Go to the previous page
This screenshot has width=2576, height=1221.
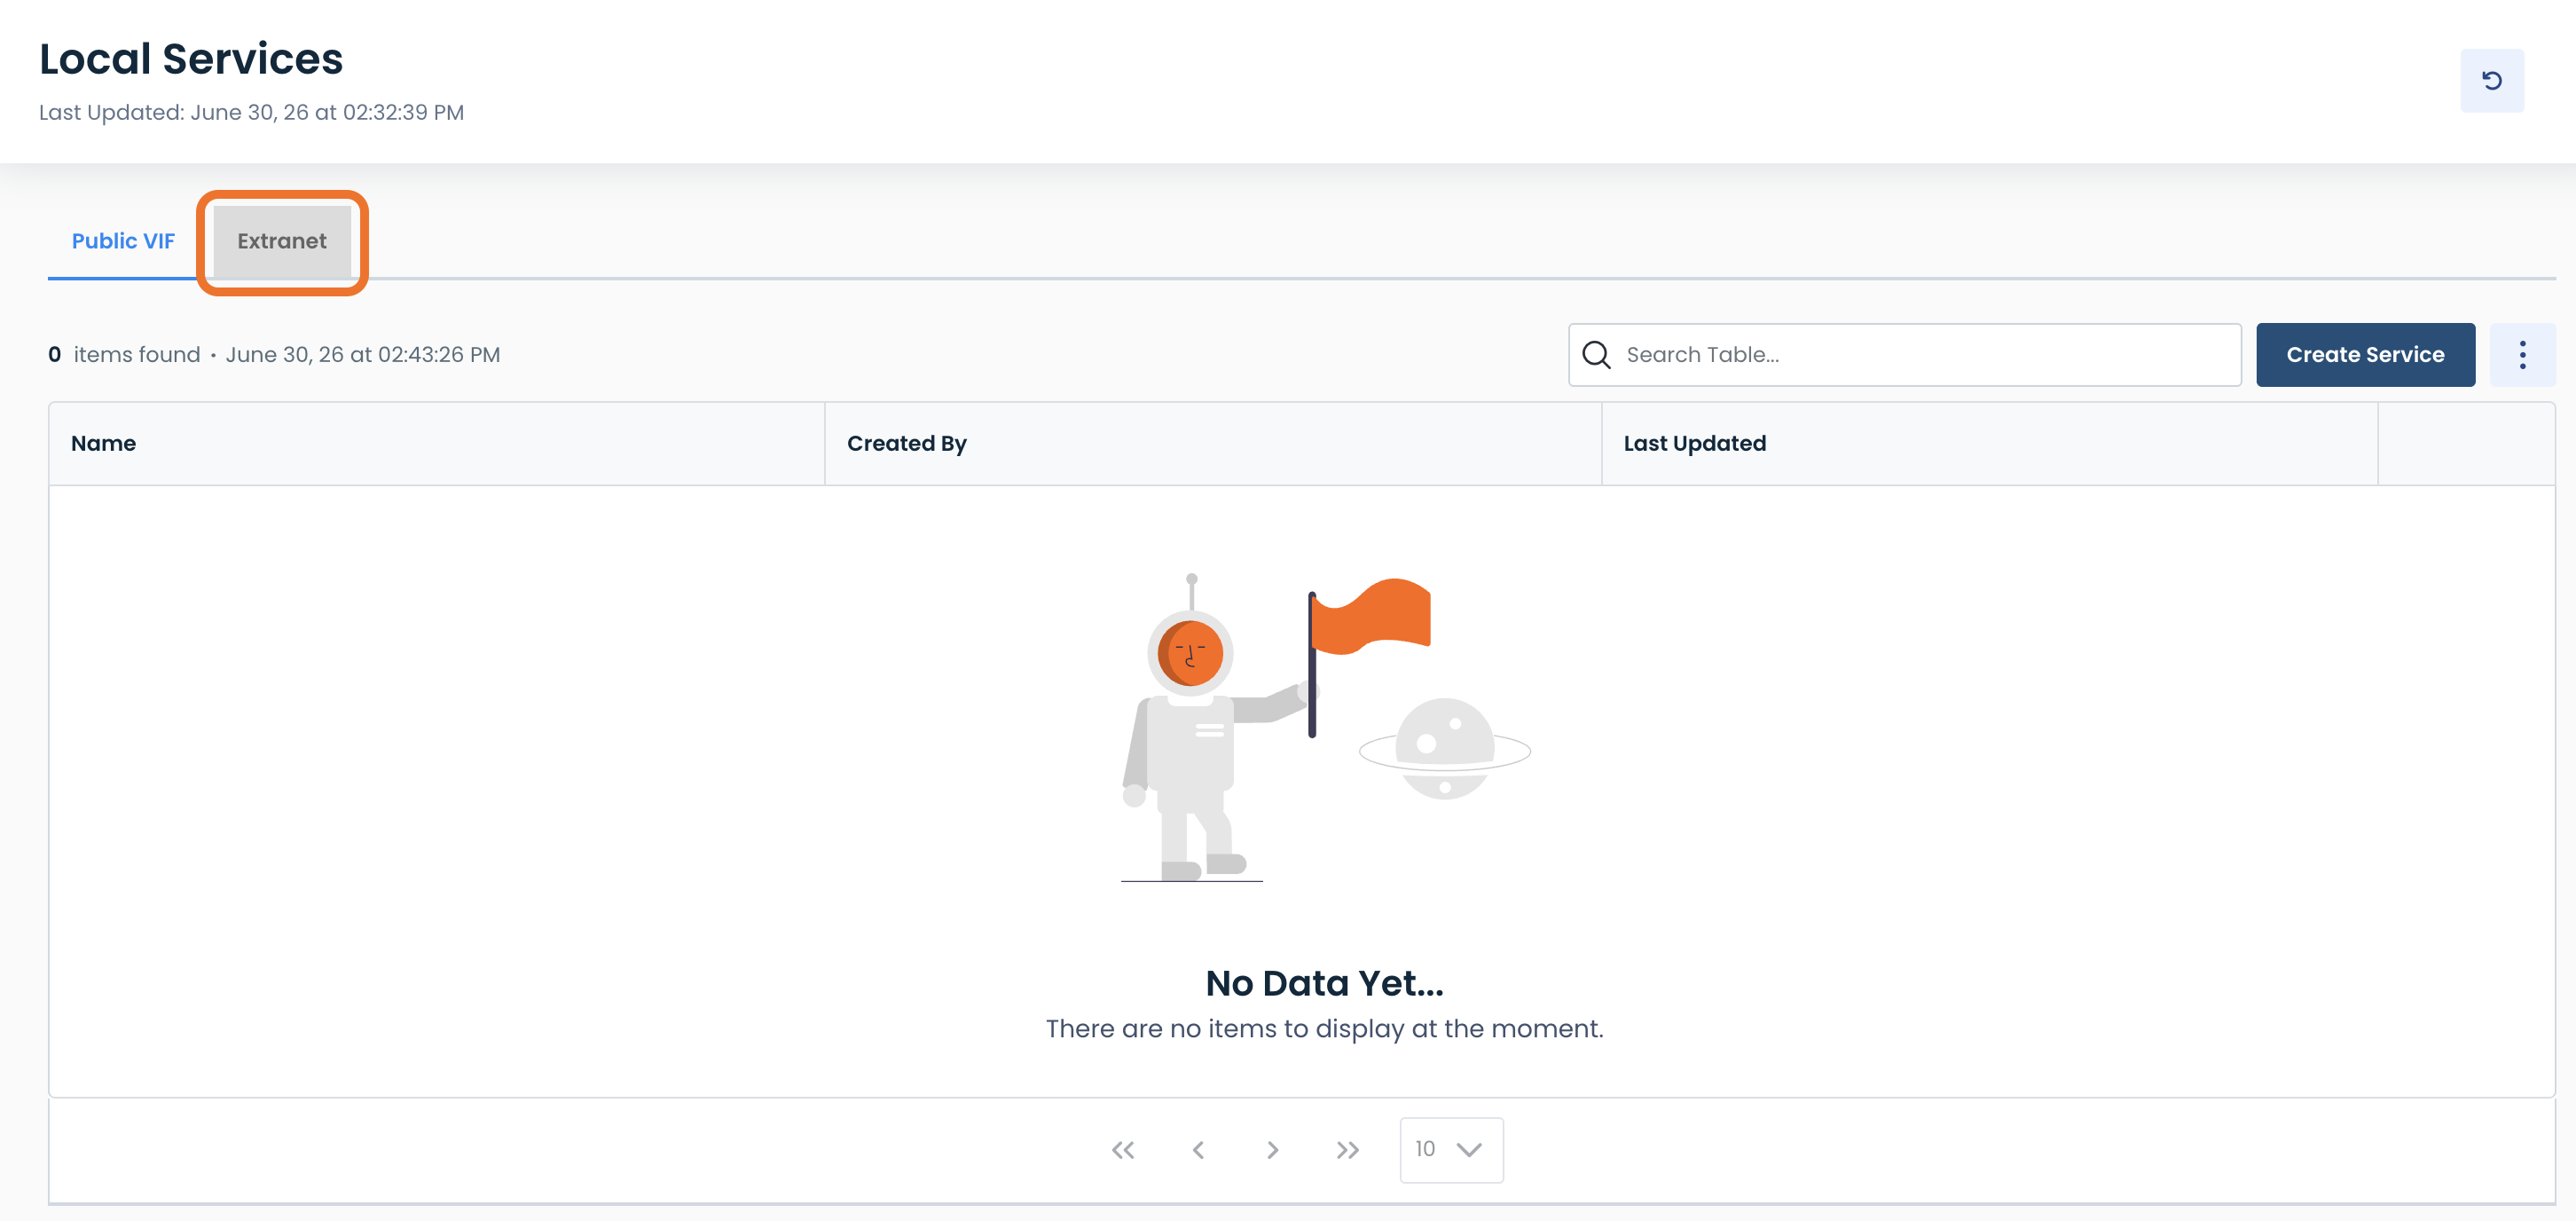tap(1197, 1150)
